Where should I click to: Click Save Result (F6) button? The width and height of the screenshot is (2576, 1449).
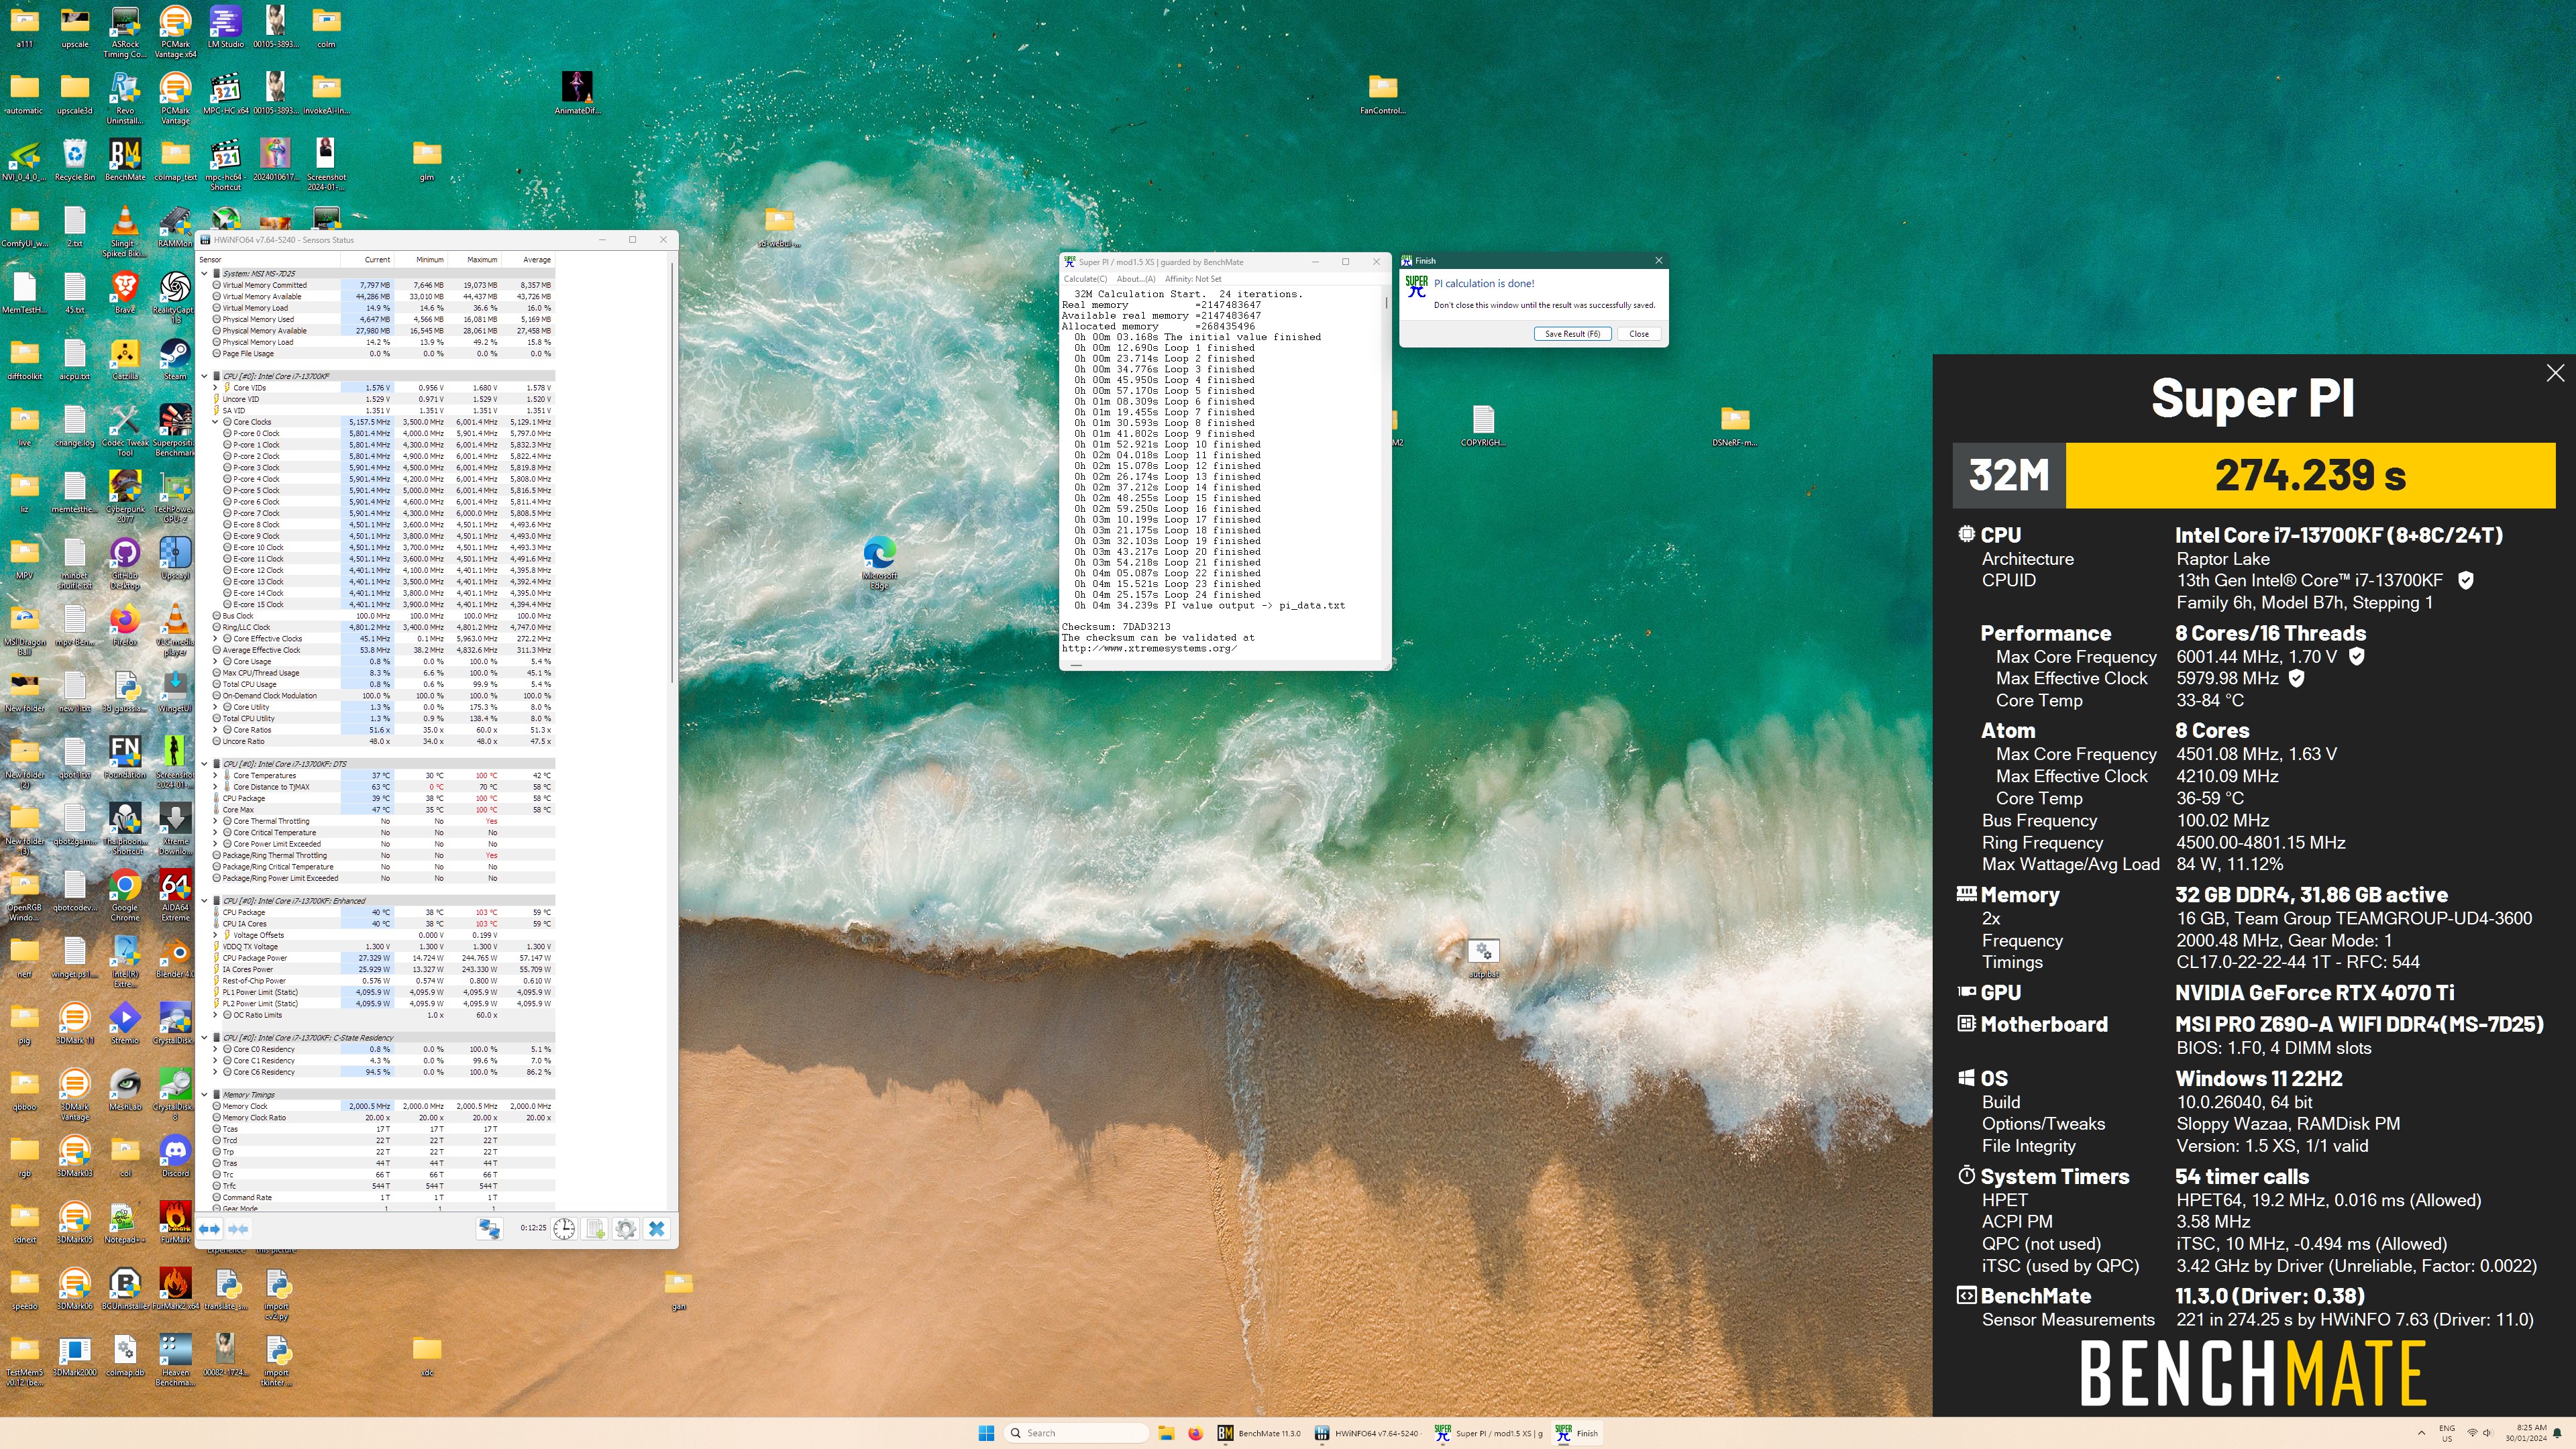1572,334
